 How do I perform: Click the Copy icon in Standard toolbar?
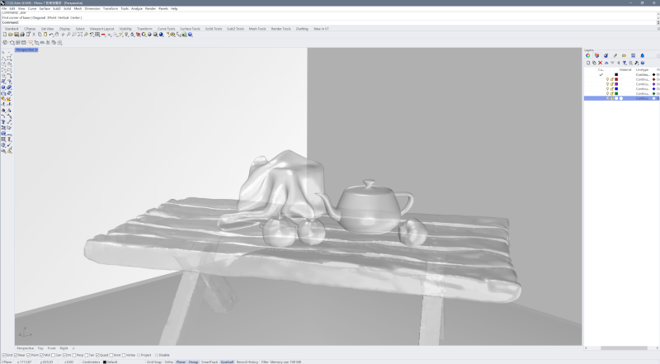[40, 35]
